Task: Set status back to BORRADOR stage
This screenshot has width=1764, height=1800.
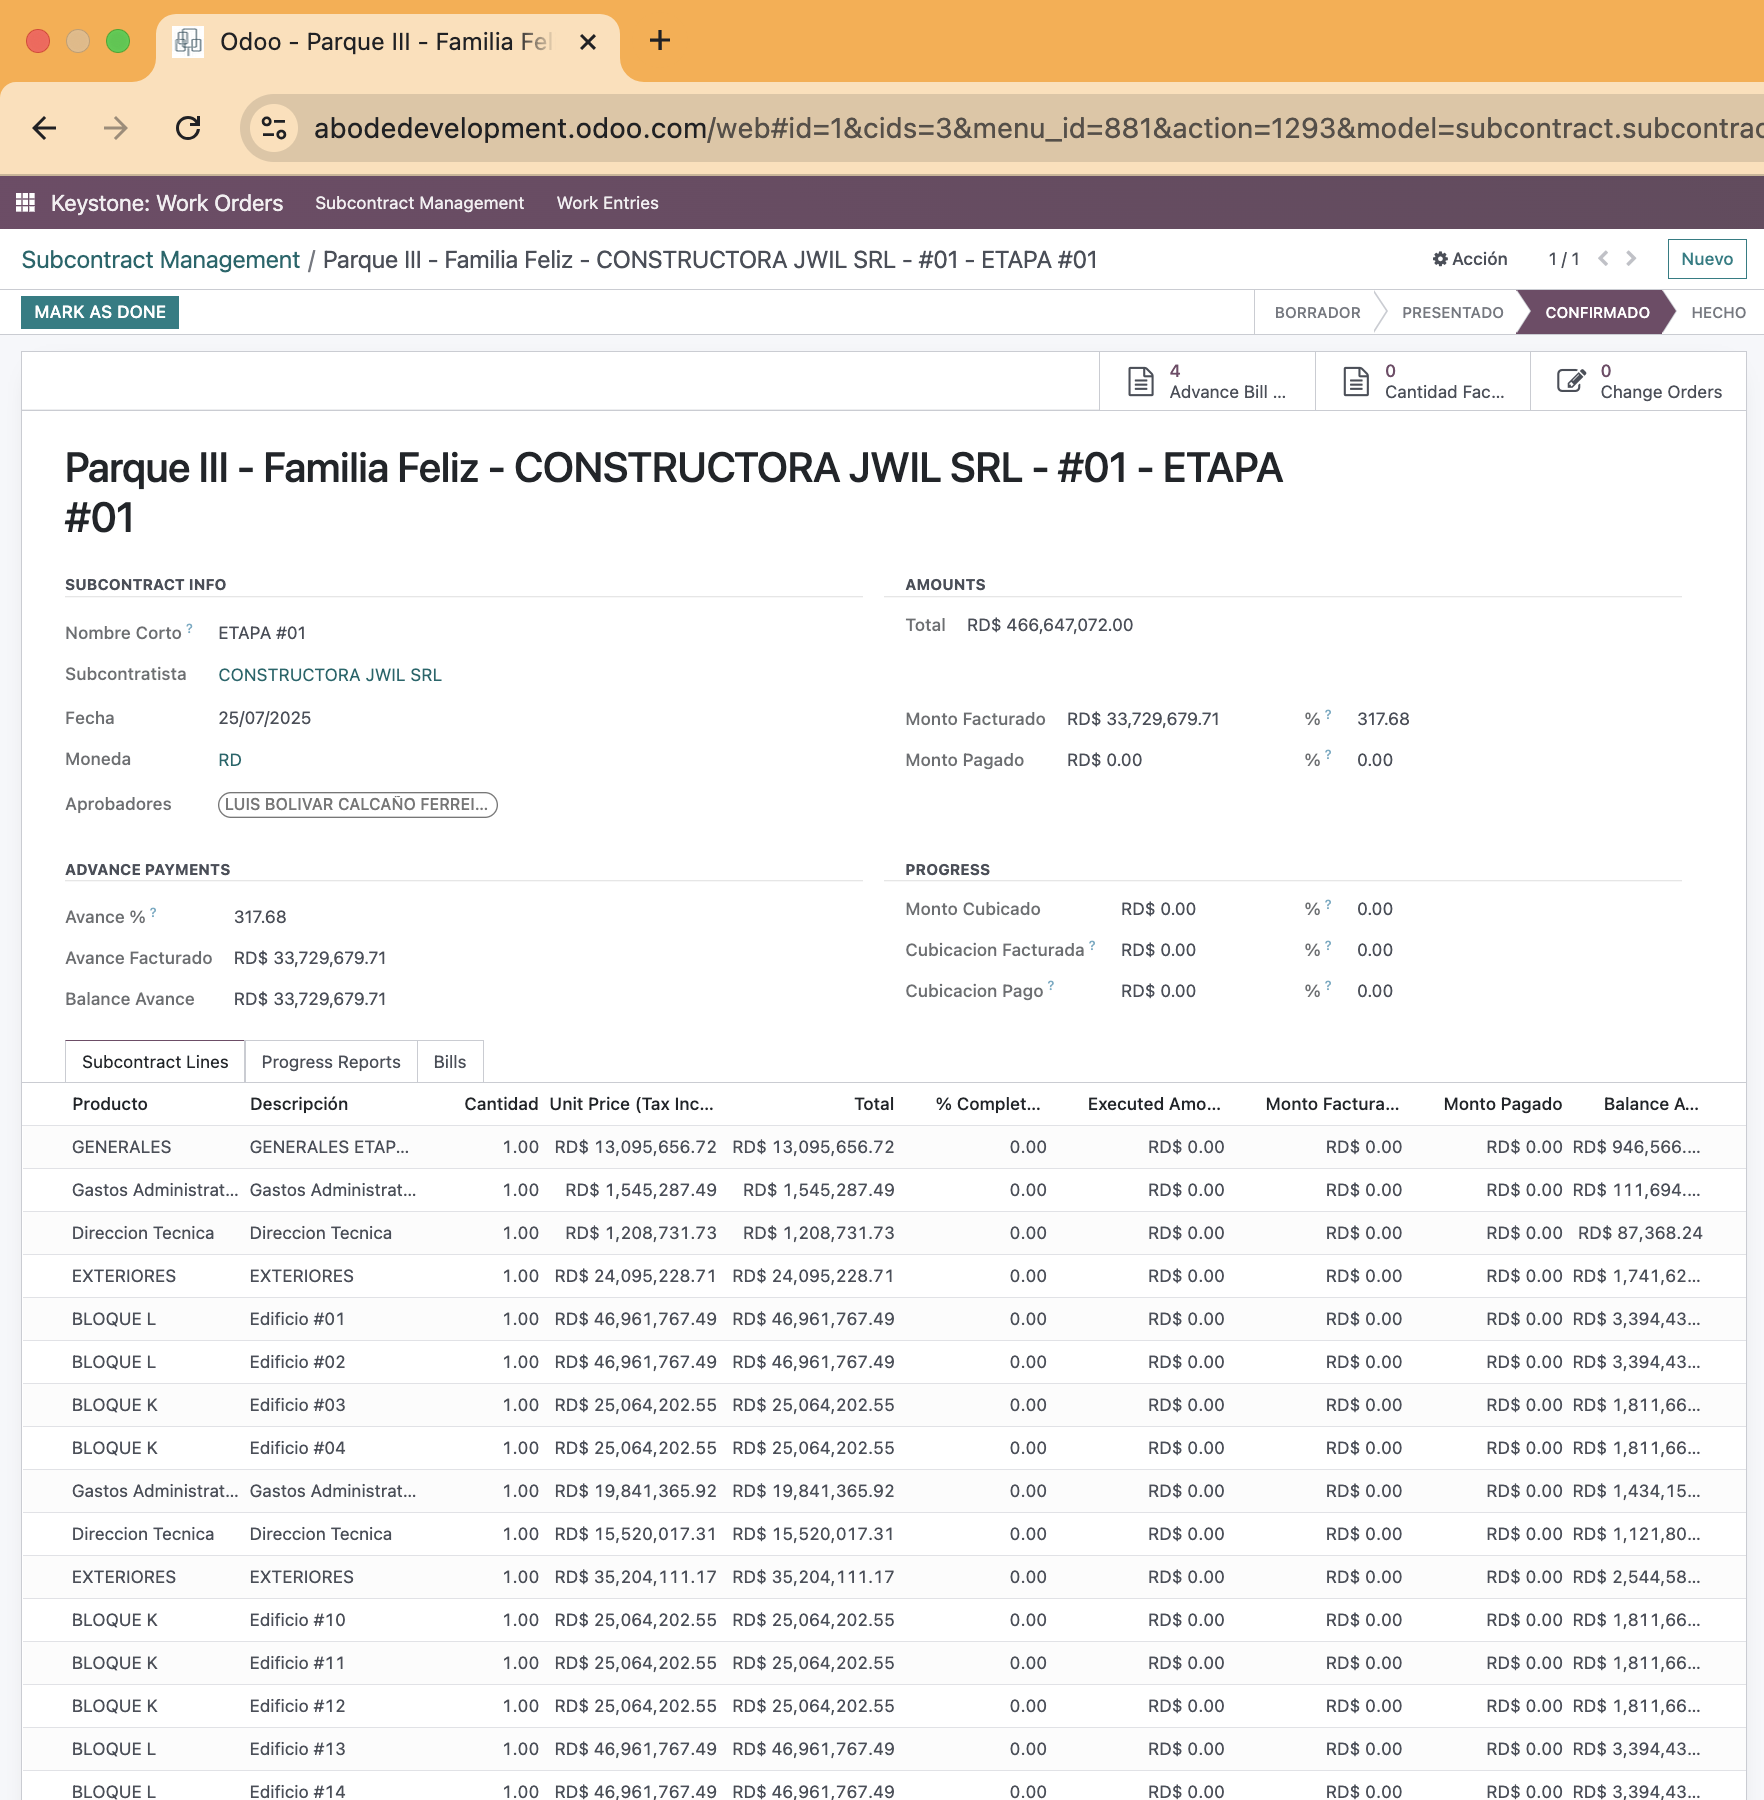Action: (x=1317, y=312)
